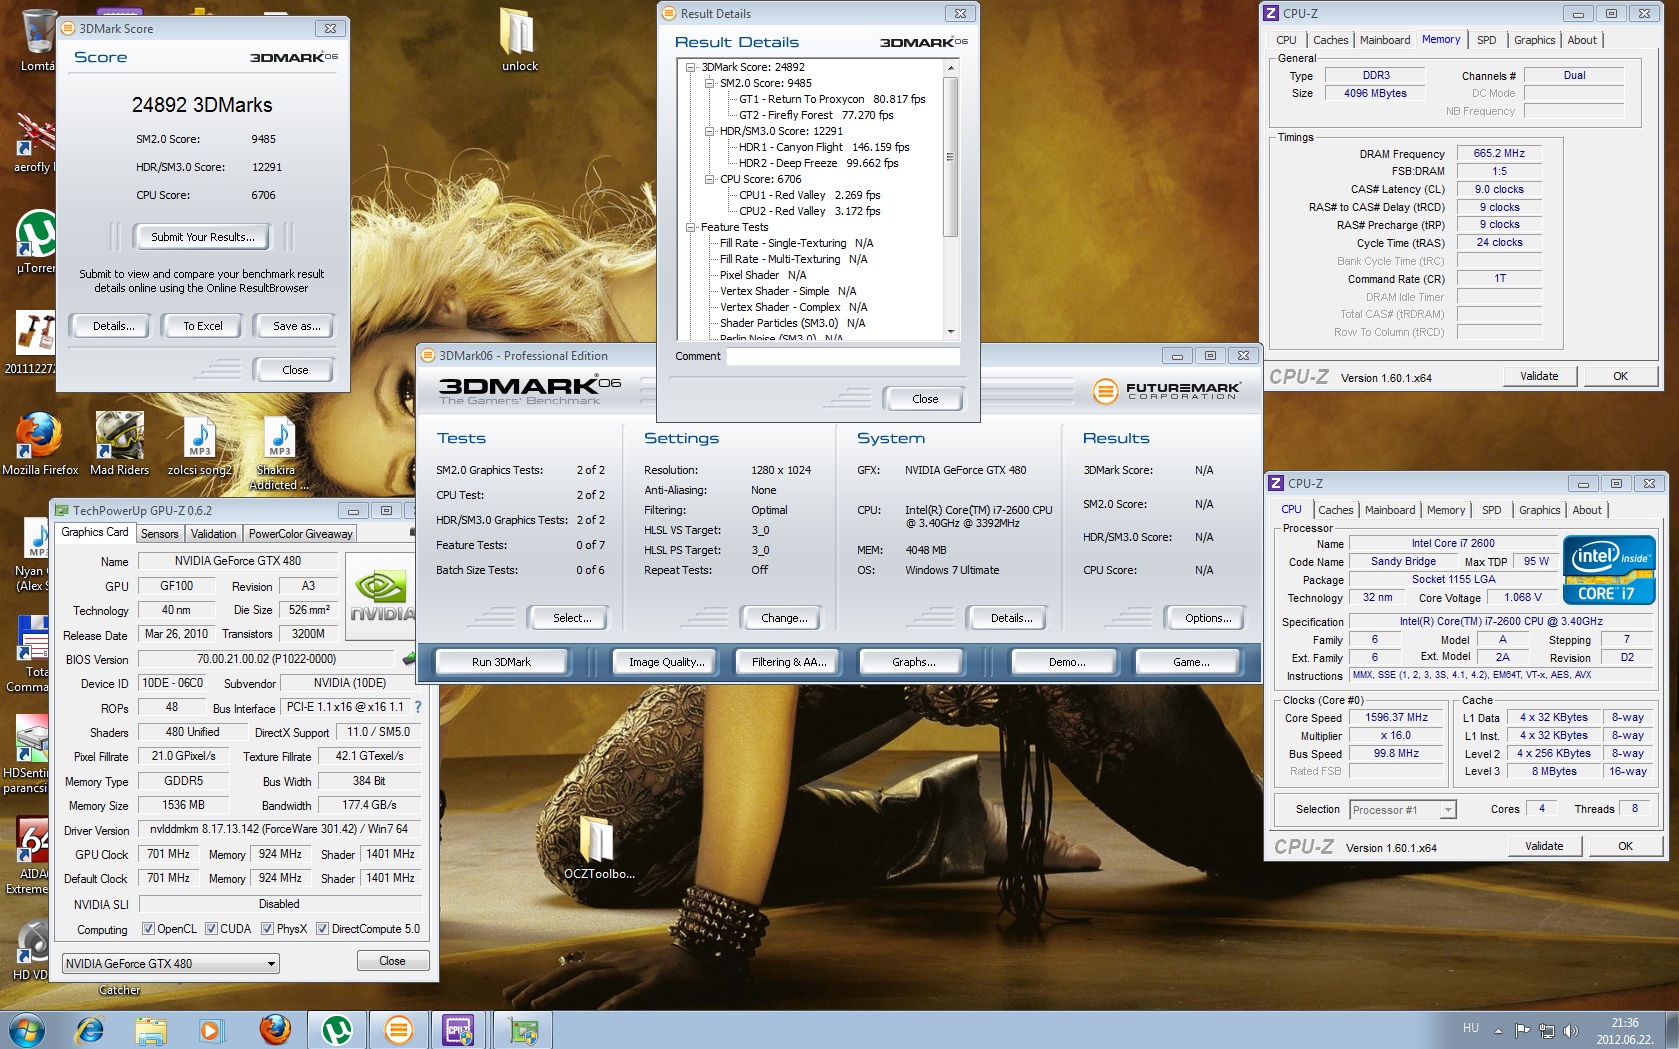This screenshot has height=1049, width=1679.
Task: Open the volume control in the system tray
Action: tap(1571, 1030)
